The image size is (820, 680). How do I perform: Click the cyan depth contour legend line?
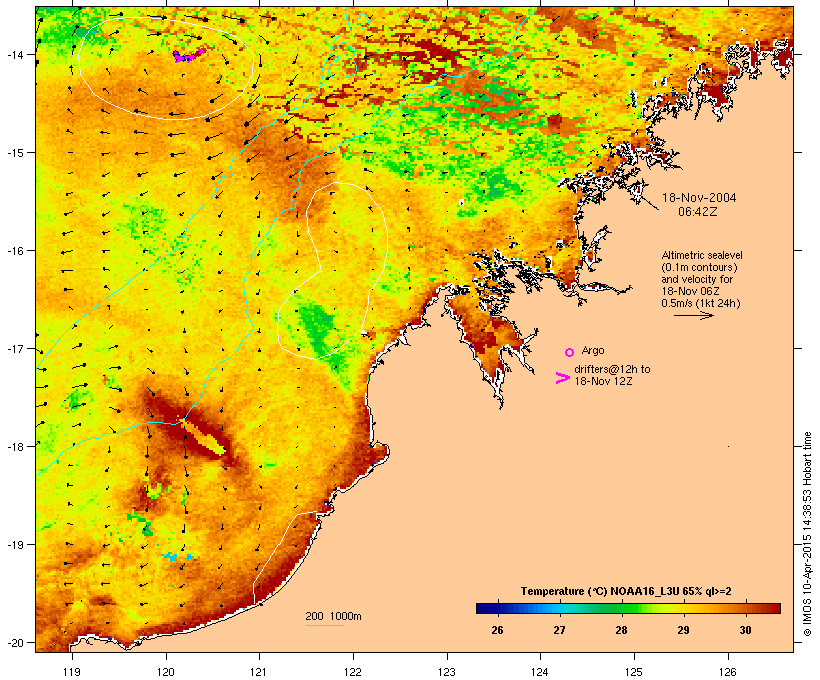[x=325, y=626]
